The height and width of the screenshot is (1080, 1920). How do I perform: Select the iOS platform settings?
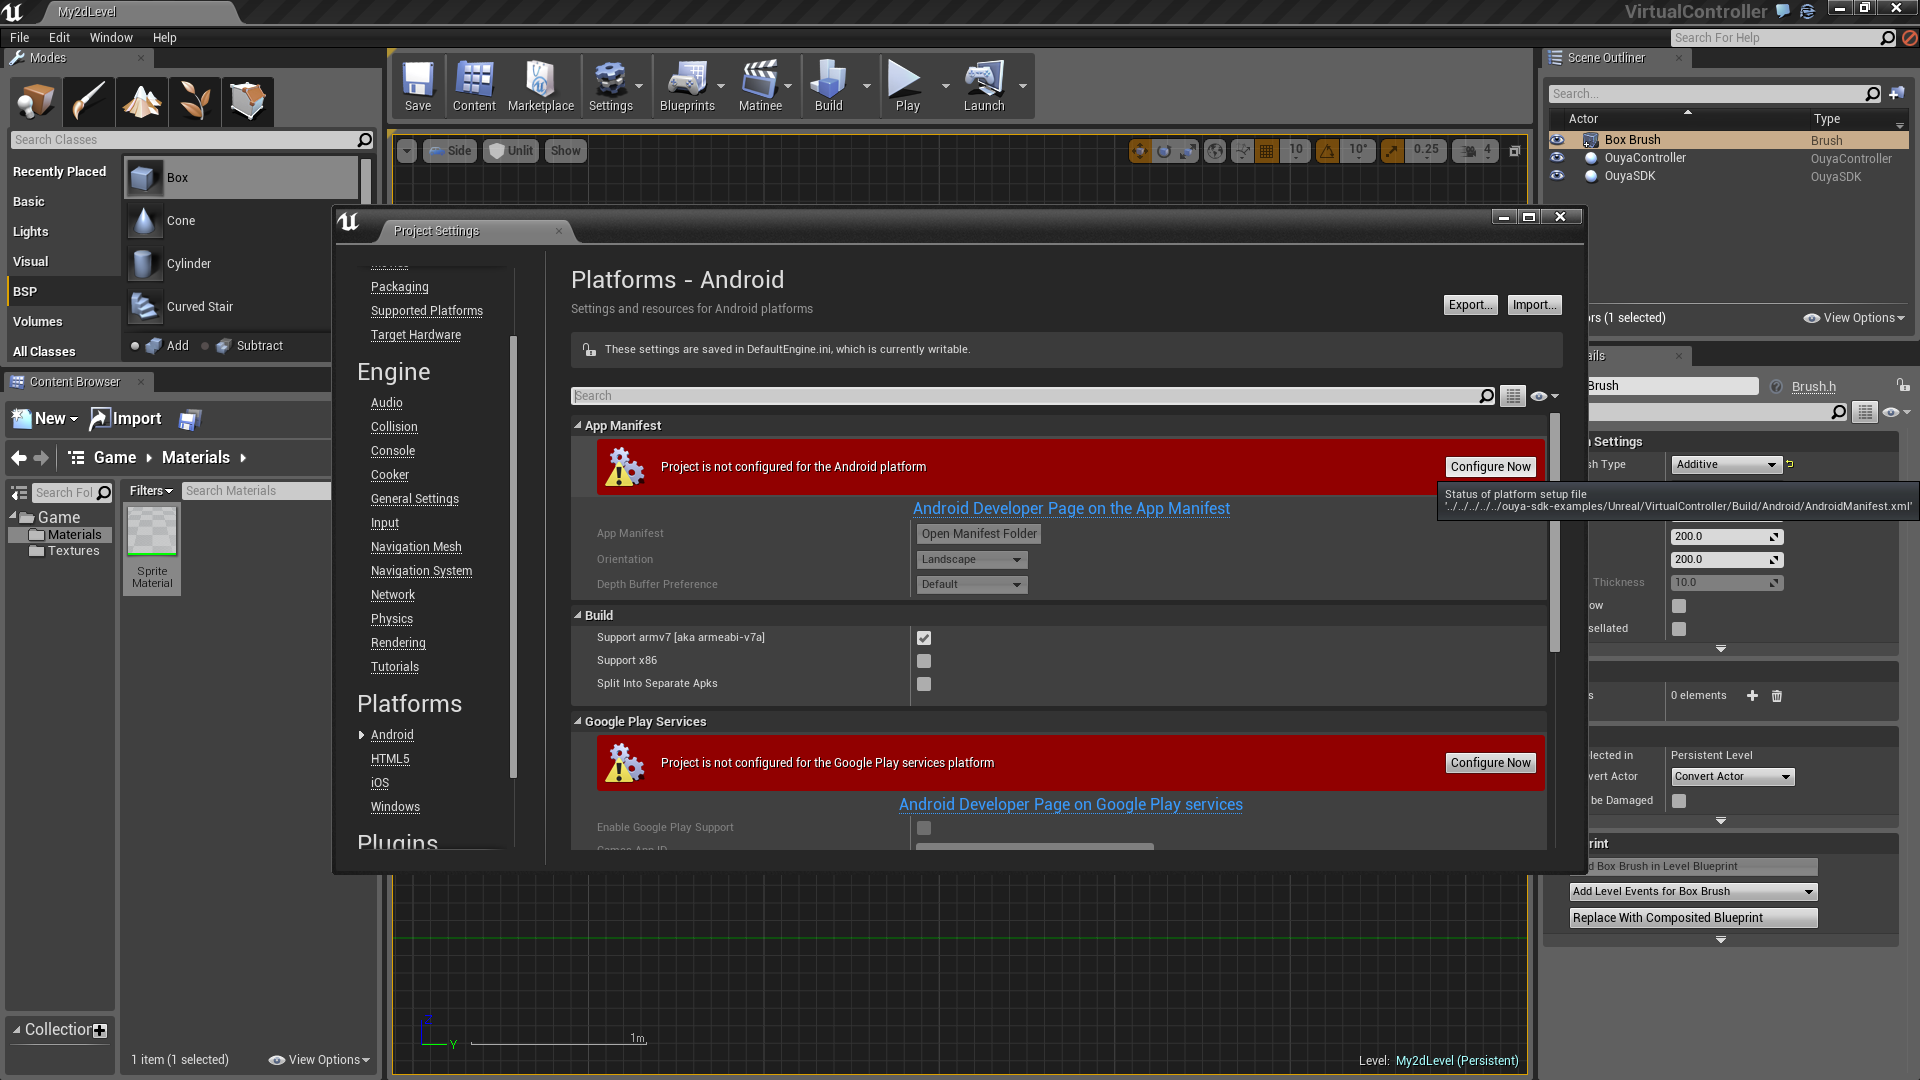point(380,783)
